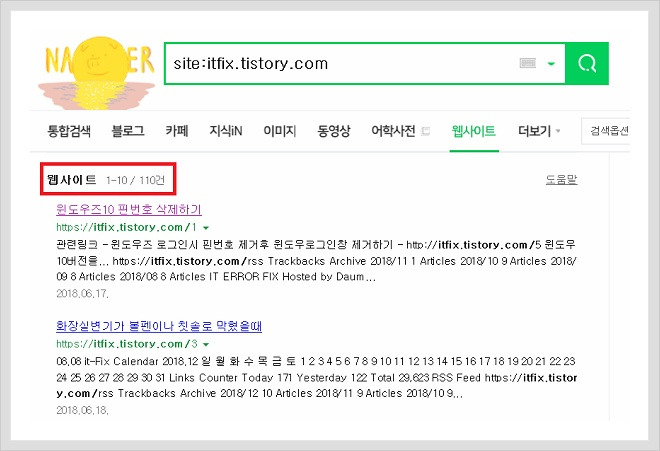Click the new-window icon beside 어학사전
This screenshot has width=660, height=451.
(426, 131)
